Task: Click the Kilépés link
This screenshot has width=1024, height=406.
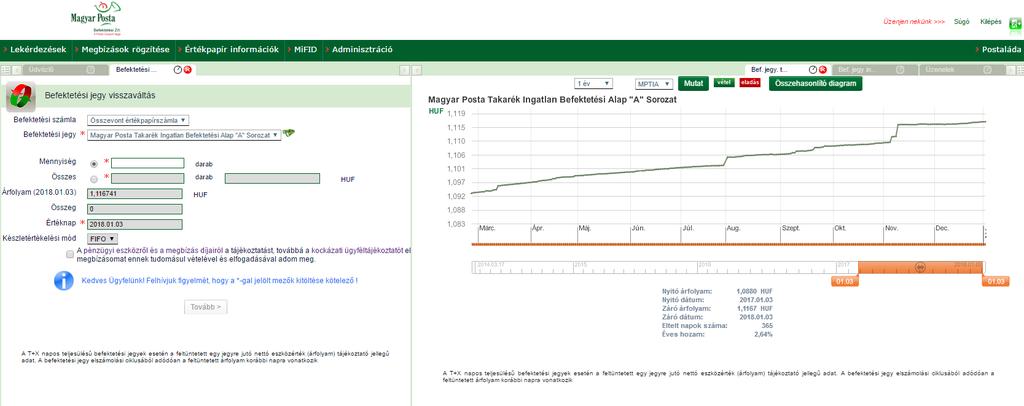Action: tap(991, 22)
